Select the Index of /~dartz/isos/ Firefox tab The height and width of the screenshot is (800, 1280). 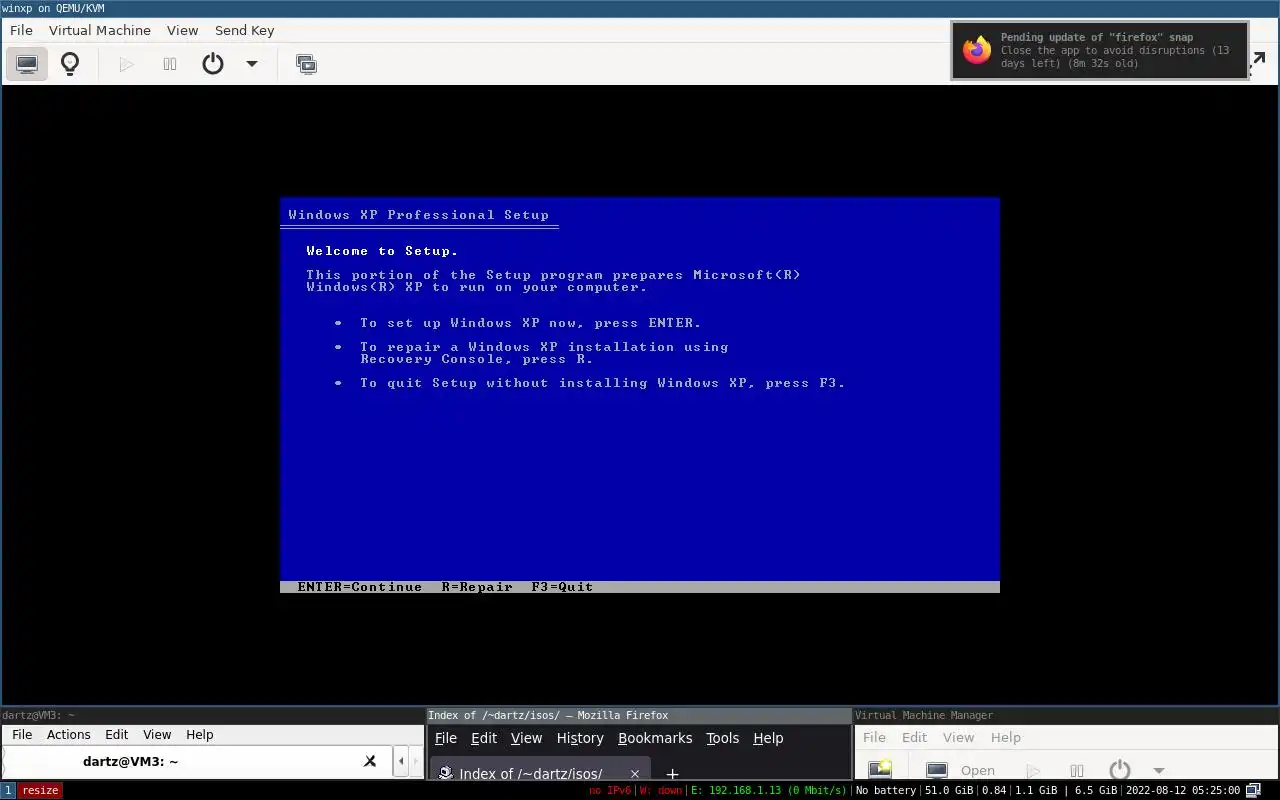[530, 773]
